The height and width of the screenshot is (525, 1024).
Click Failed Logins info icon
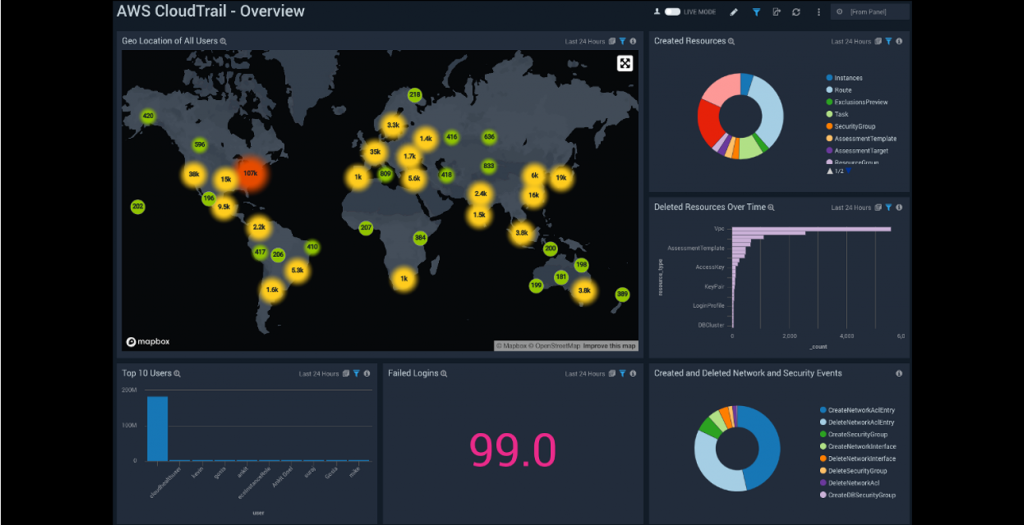[633, 374]
